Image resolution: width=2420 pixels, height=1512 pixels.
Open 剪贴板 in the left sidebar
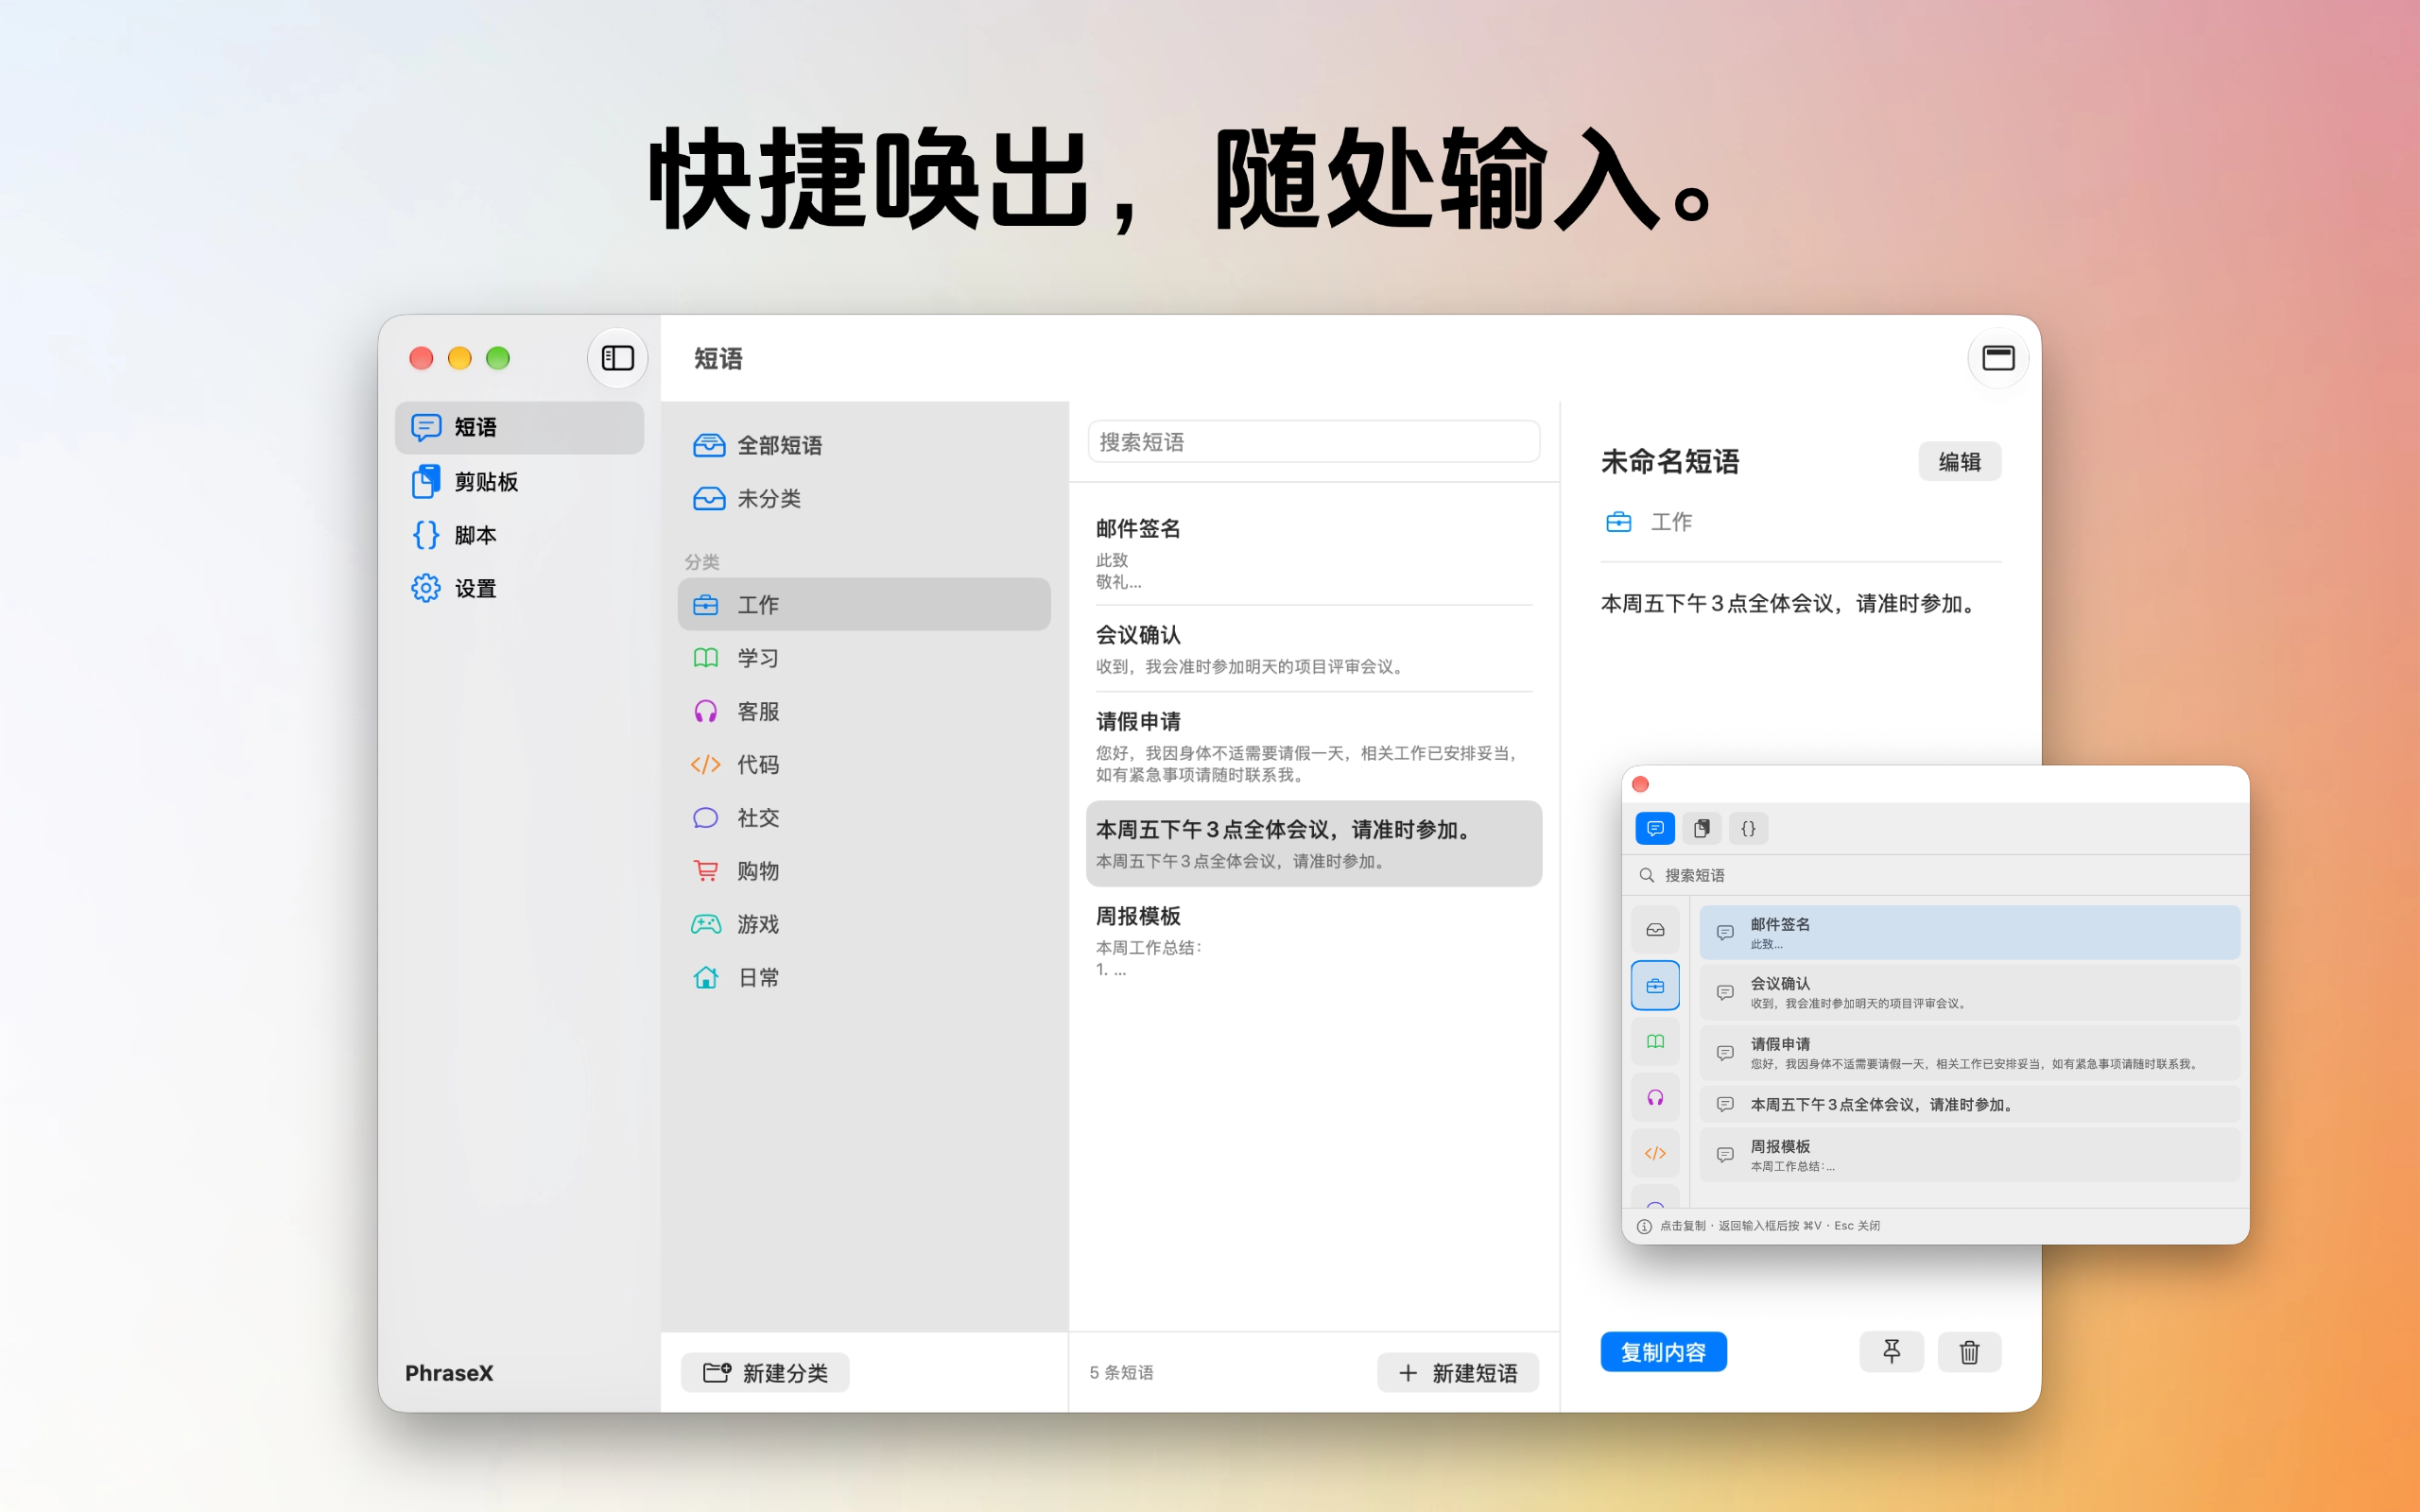[519, 482]
